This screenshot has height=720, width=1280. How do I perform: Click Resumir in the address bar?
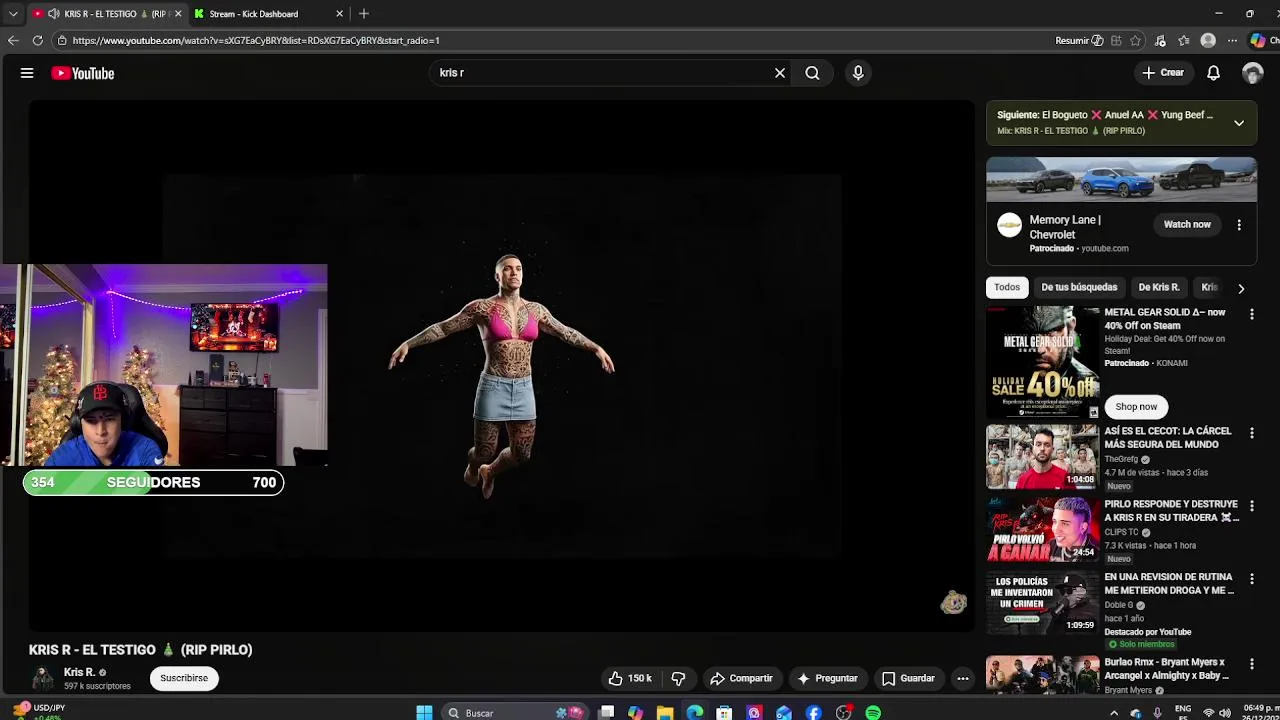click(1079, 41)
